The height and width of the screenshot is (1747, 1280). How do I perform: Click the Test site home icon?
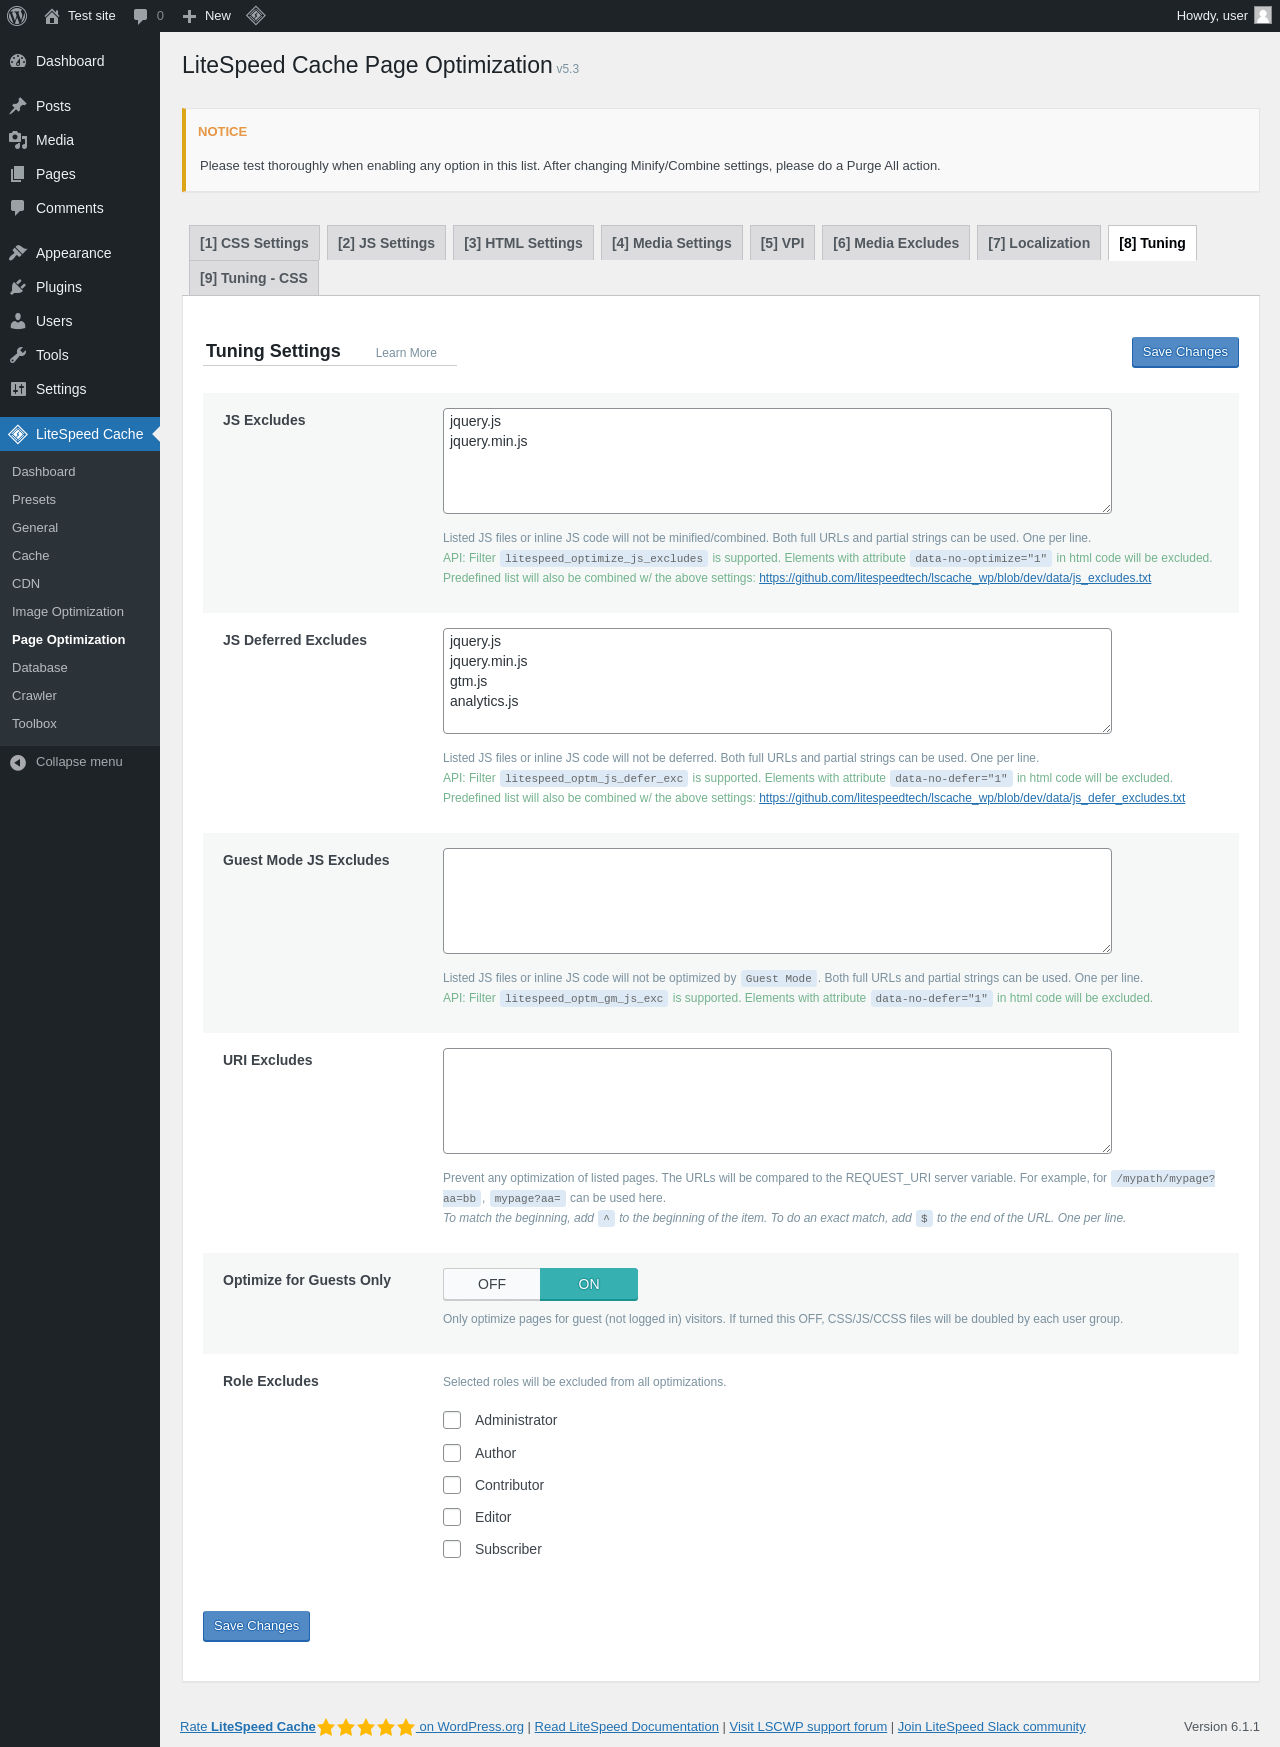point(52,16)
